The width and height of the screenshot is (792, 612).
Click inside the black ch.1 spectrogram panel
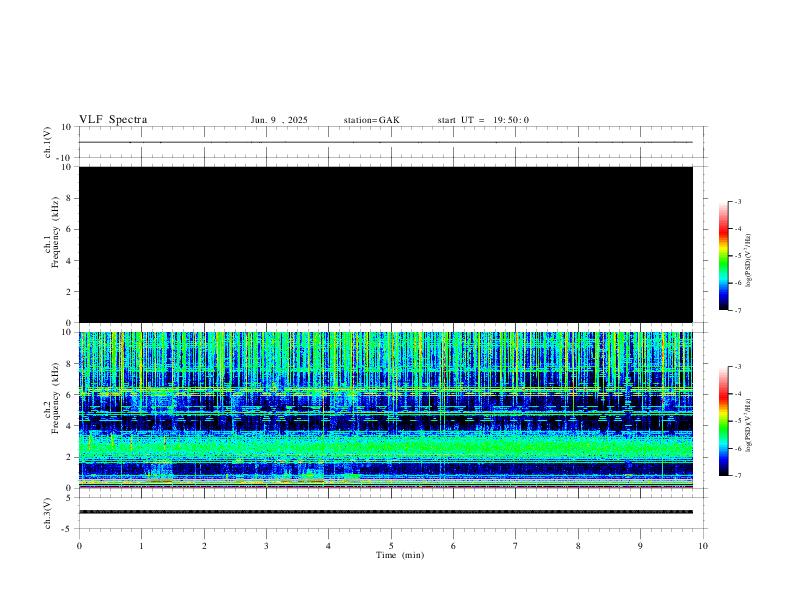(385, 244)
